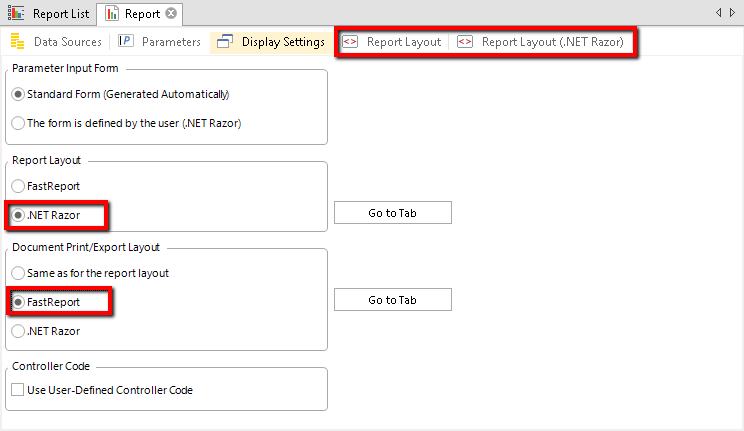744x431 pixels.
Task: Click the Data Sources stacked icon
Action: (x=17, y=42)
